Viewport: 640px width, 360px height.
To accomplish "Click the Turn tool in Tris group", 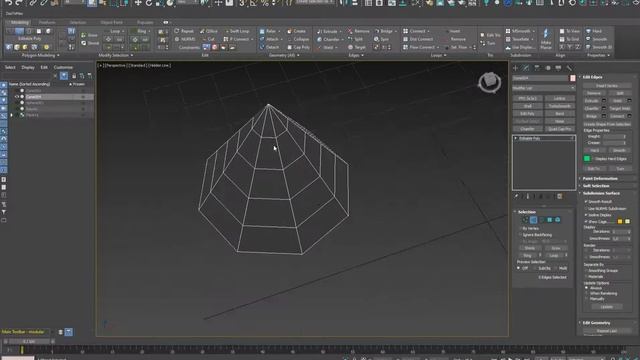I will click(488, 43).
